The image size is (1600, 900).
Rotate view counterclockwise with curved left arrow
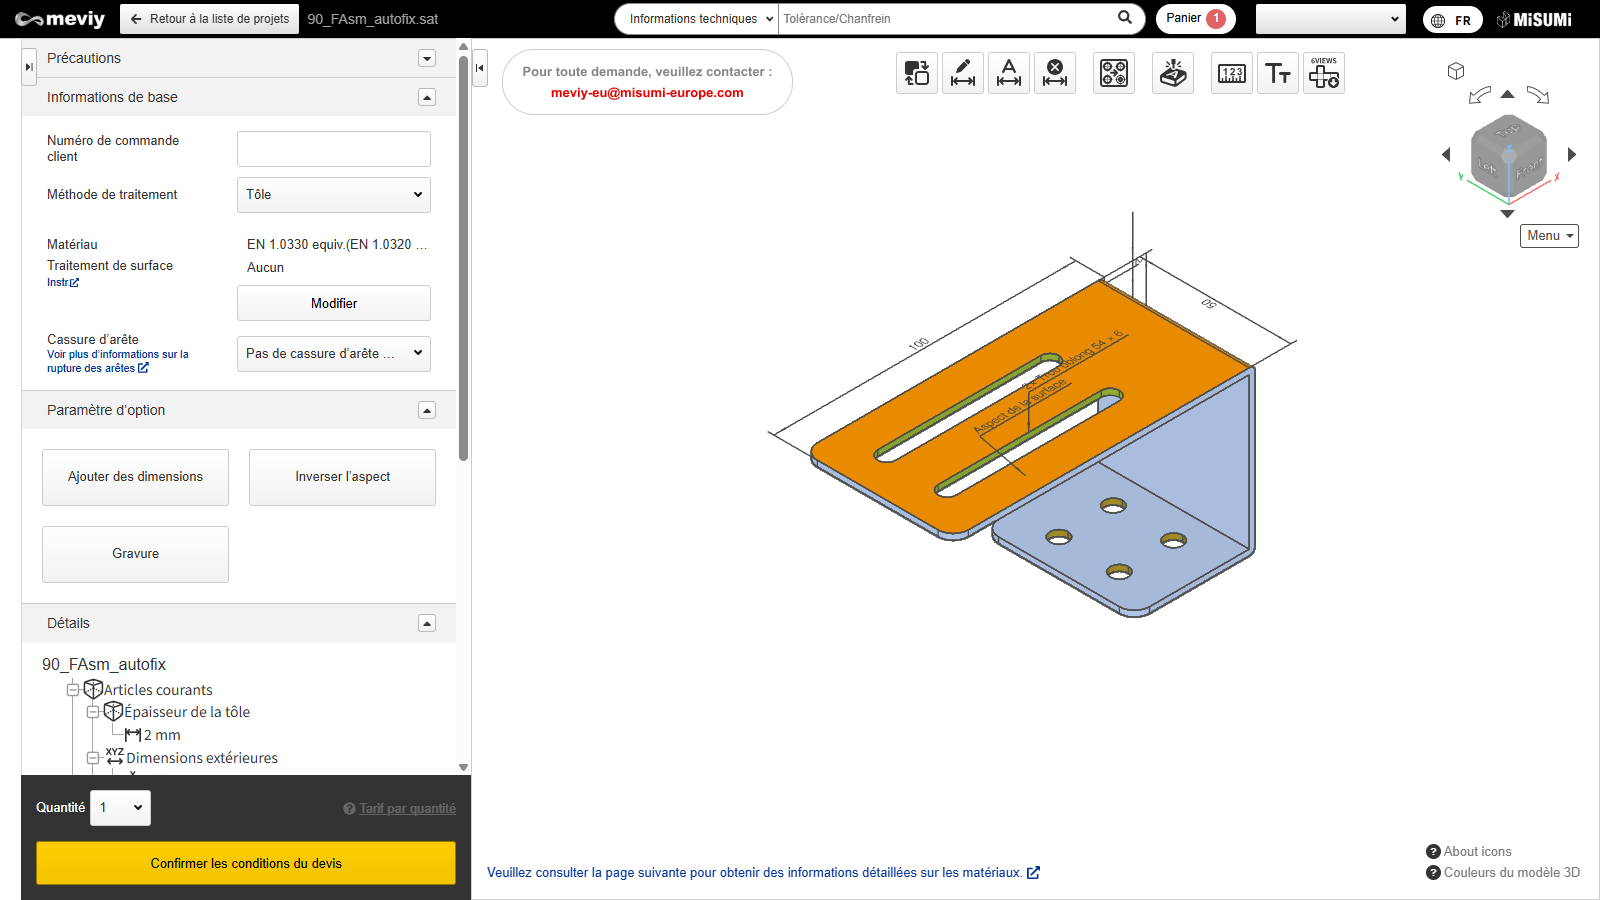tap(1479, 96)
